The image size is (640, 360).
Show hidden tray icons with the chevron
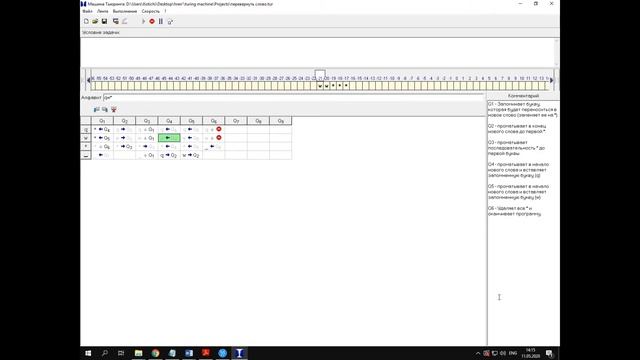click(x=478, y=353)
